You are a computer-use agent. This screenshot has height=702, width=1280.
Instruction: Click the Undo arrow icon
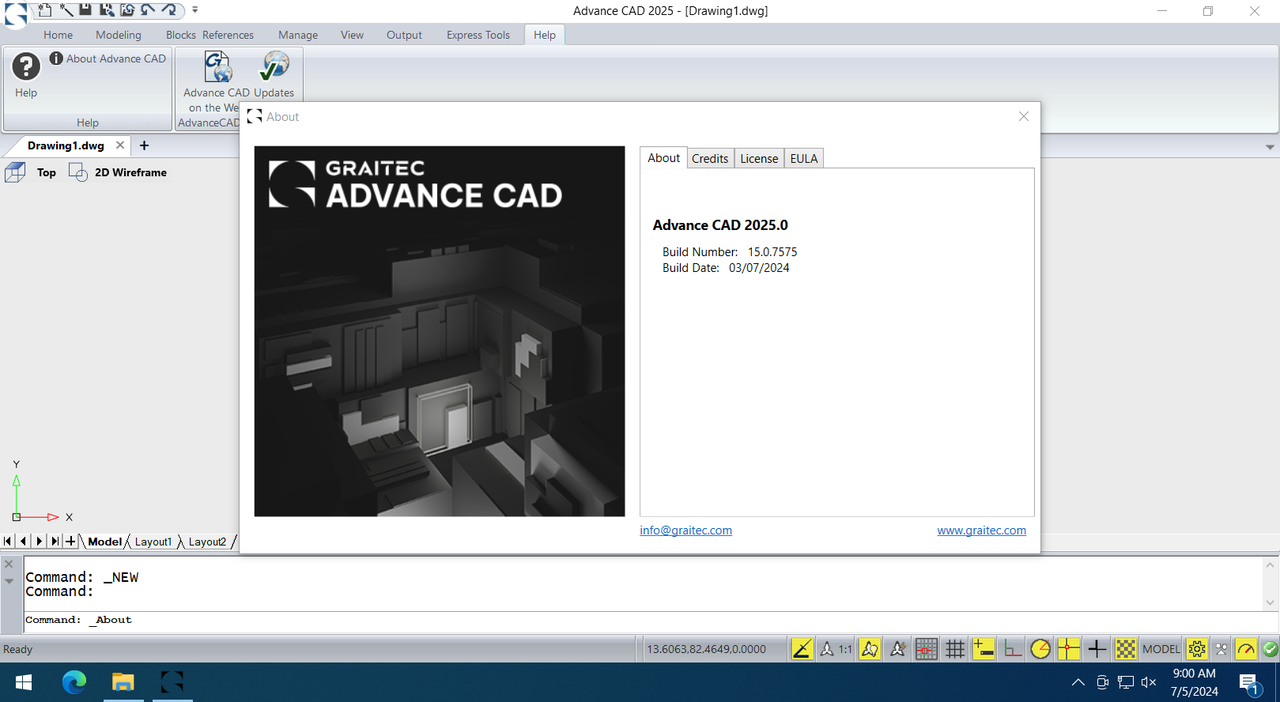pyautogui.click(x=148, y=10)
